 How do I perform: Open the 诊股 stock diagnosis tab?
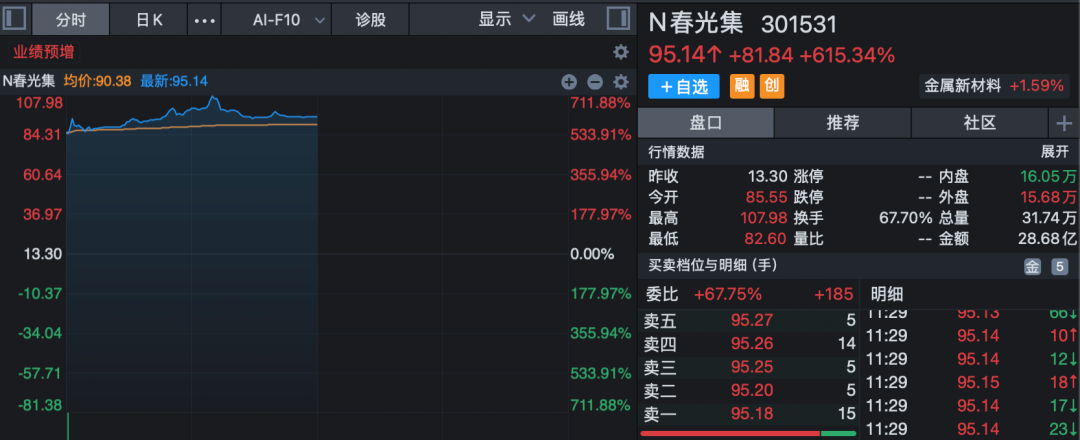(x=371, y=19)
